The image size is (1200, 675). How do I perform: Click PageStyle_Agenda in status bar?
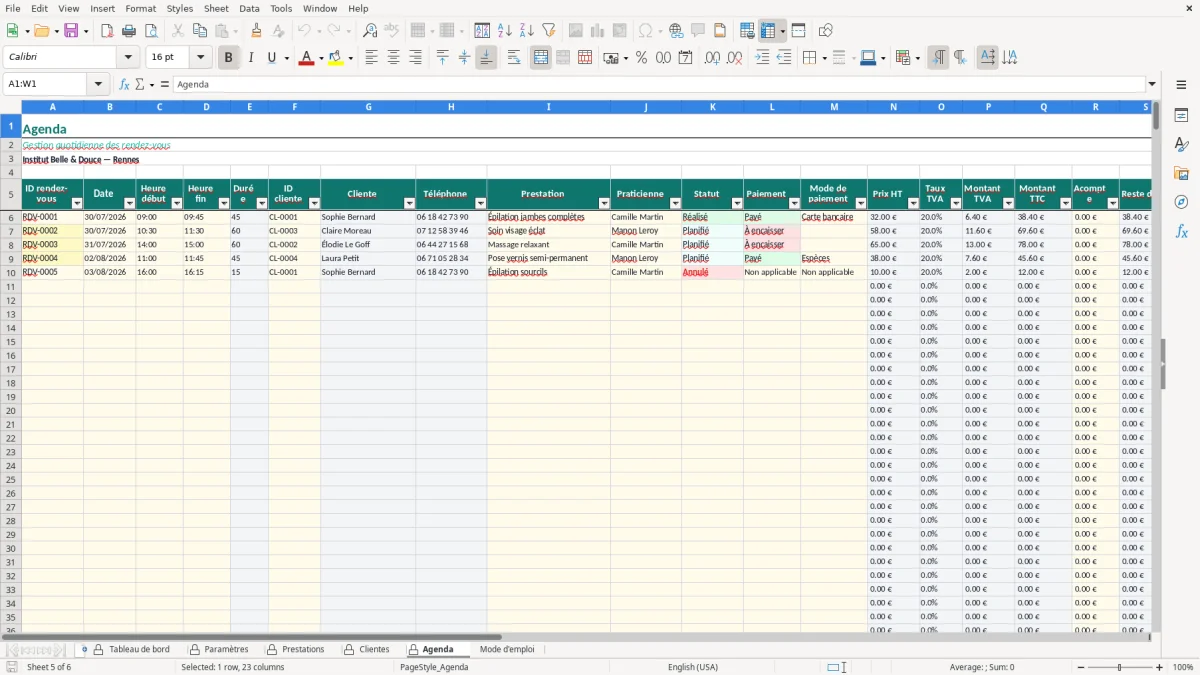tap(434, 667)
